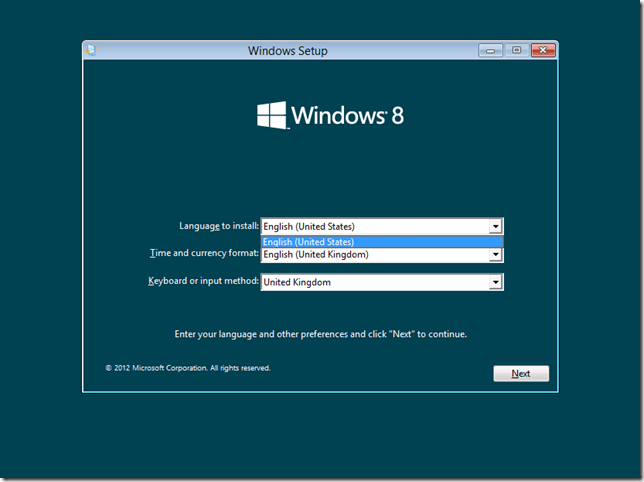644x482 pixels.
Task: Click the "Windows 8" wordmark text
Action: [x=348, y=115]
